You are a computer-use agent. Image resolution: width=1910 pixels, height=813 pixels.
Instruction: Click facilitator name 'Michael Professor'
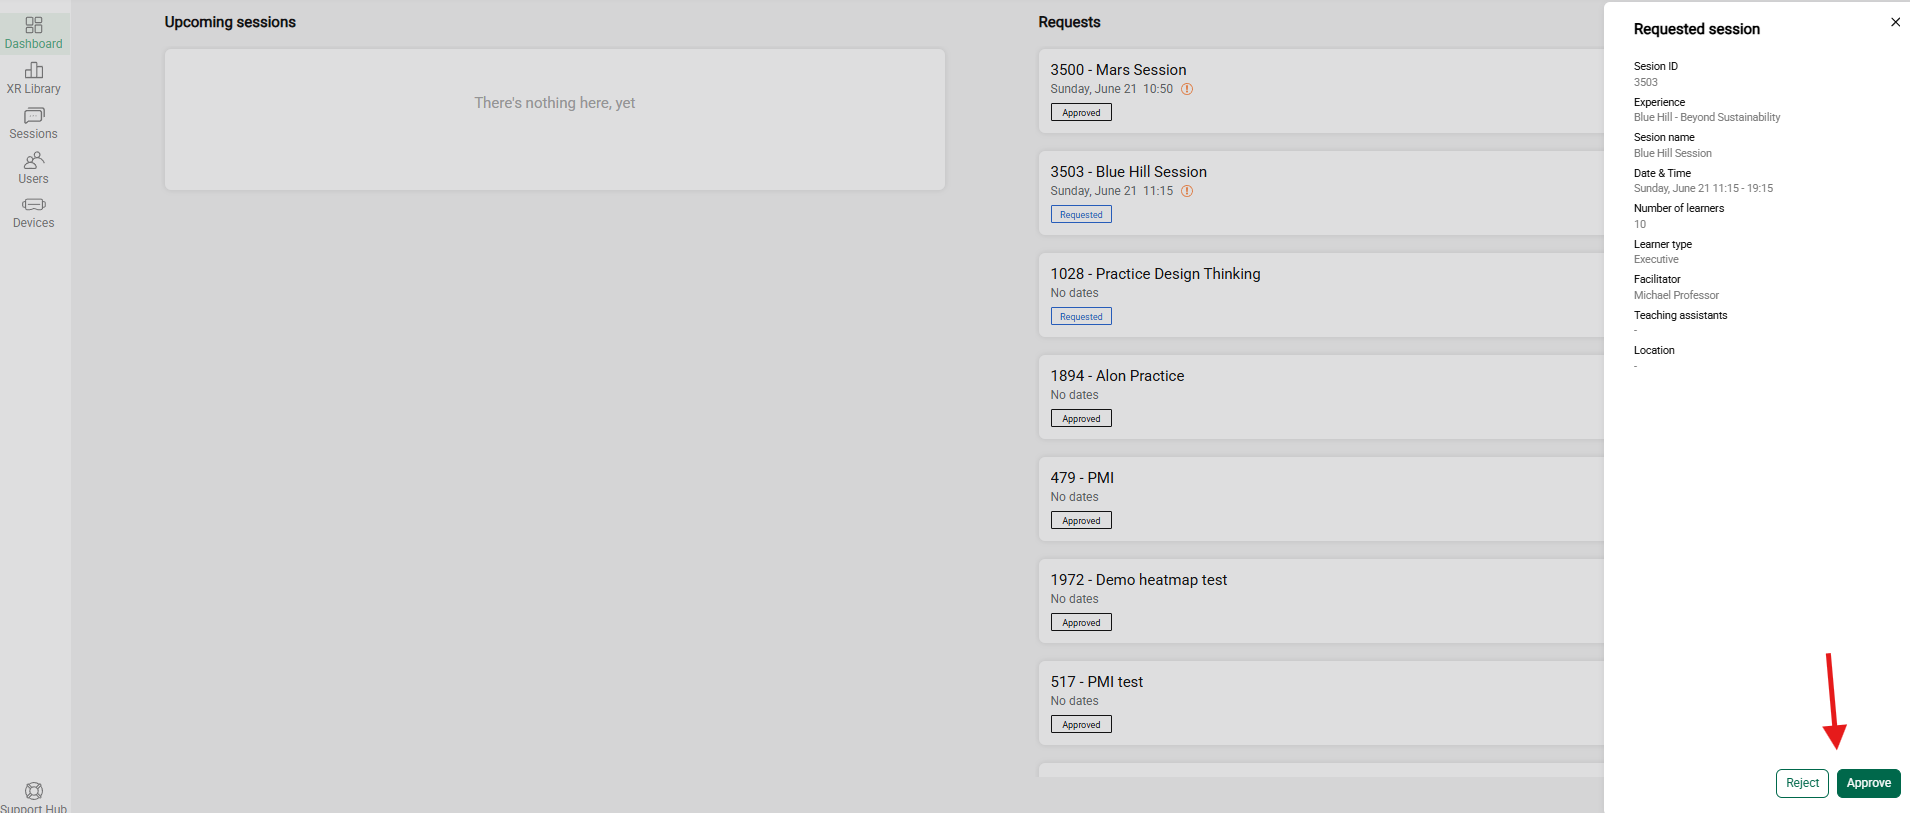pos(1677,295)
